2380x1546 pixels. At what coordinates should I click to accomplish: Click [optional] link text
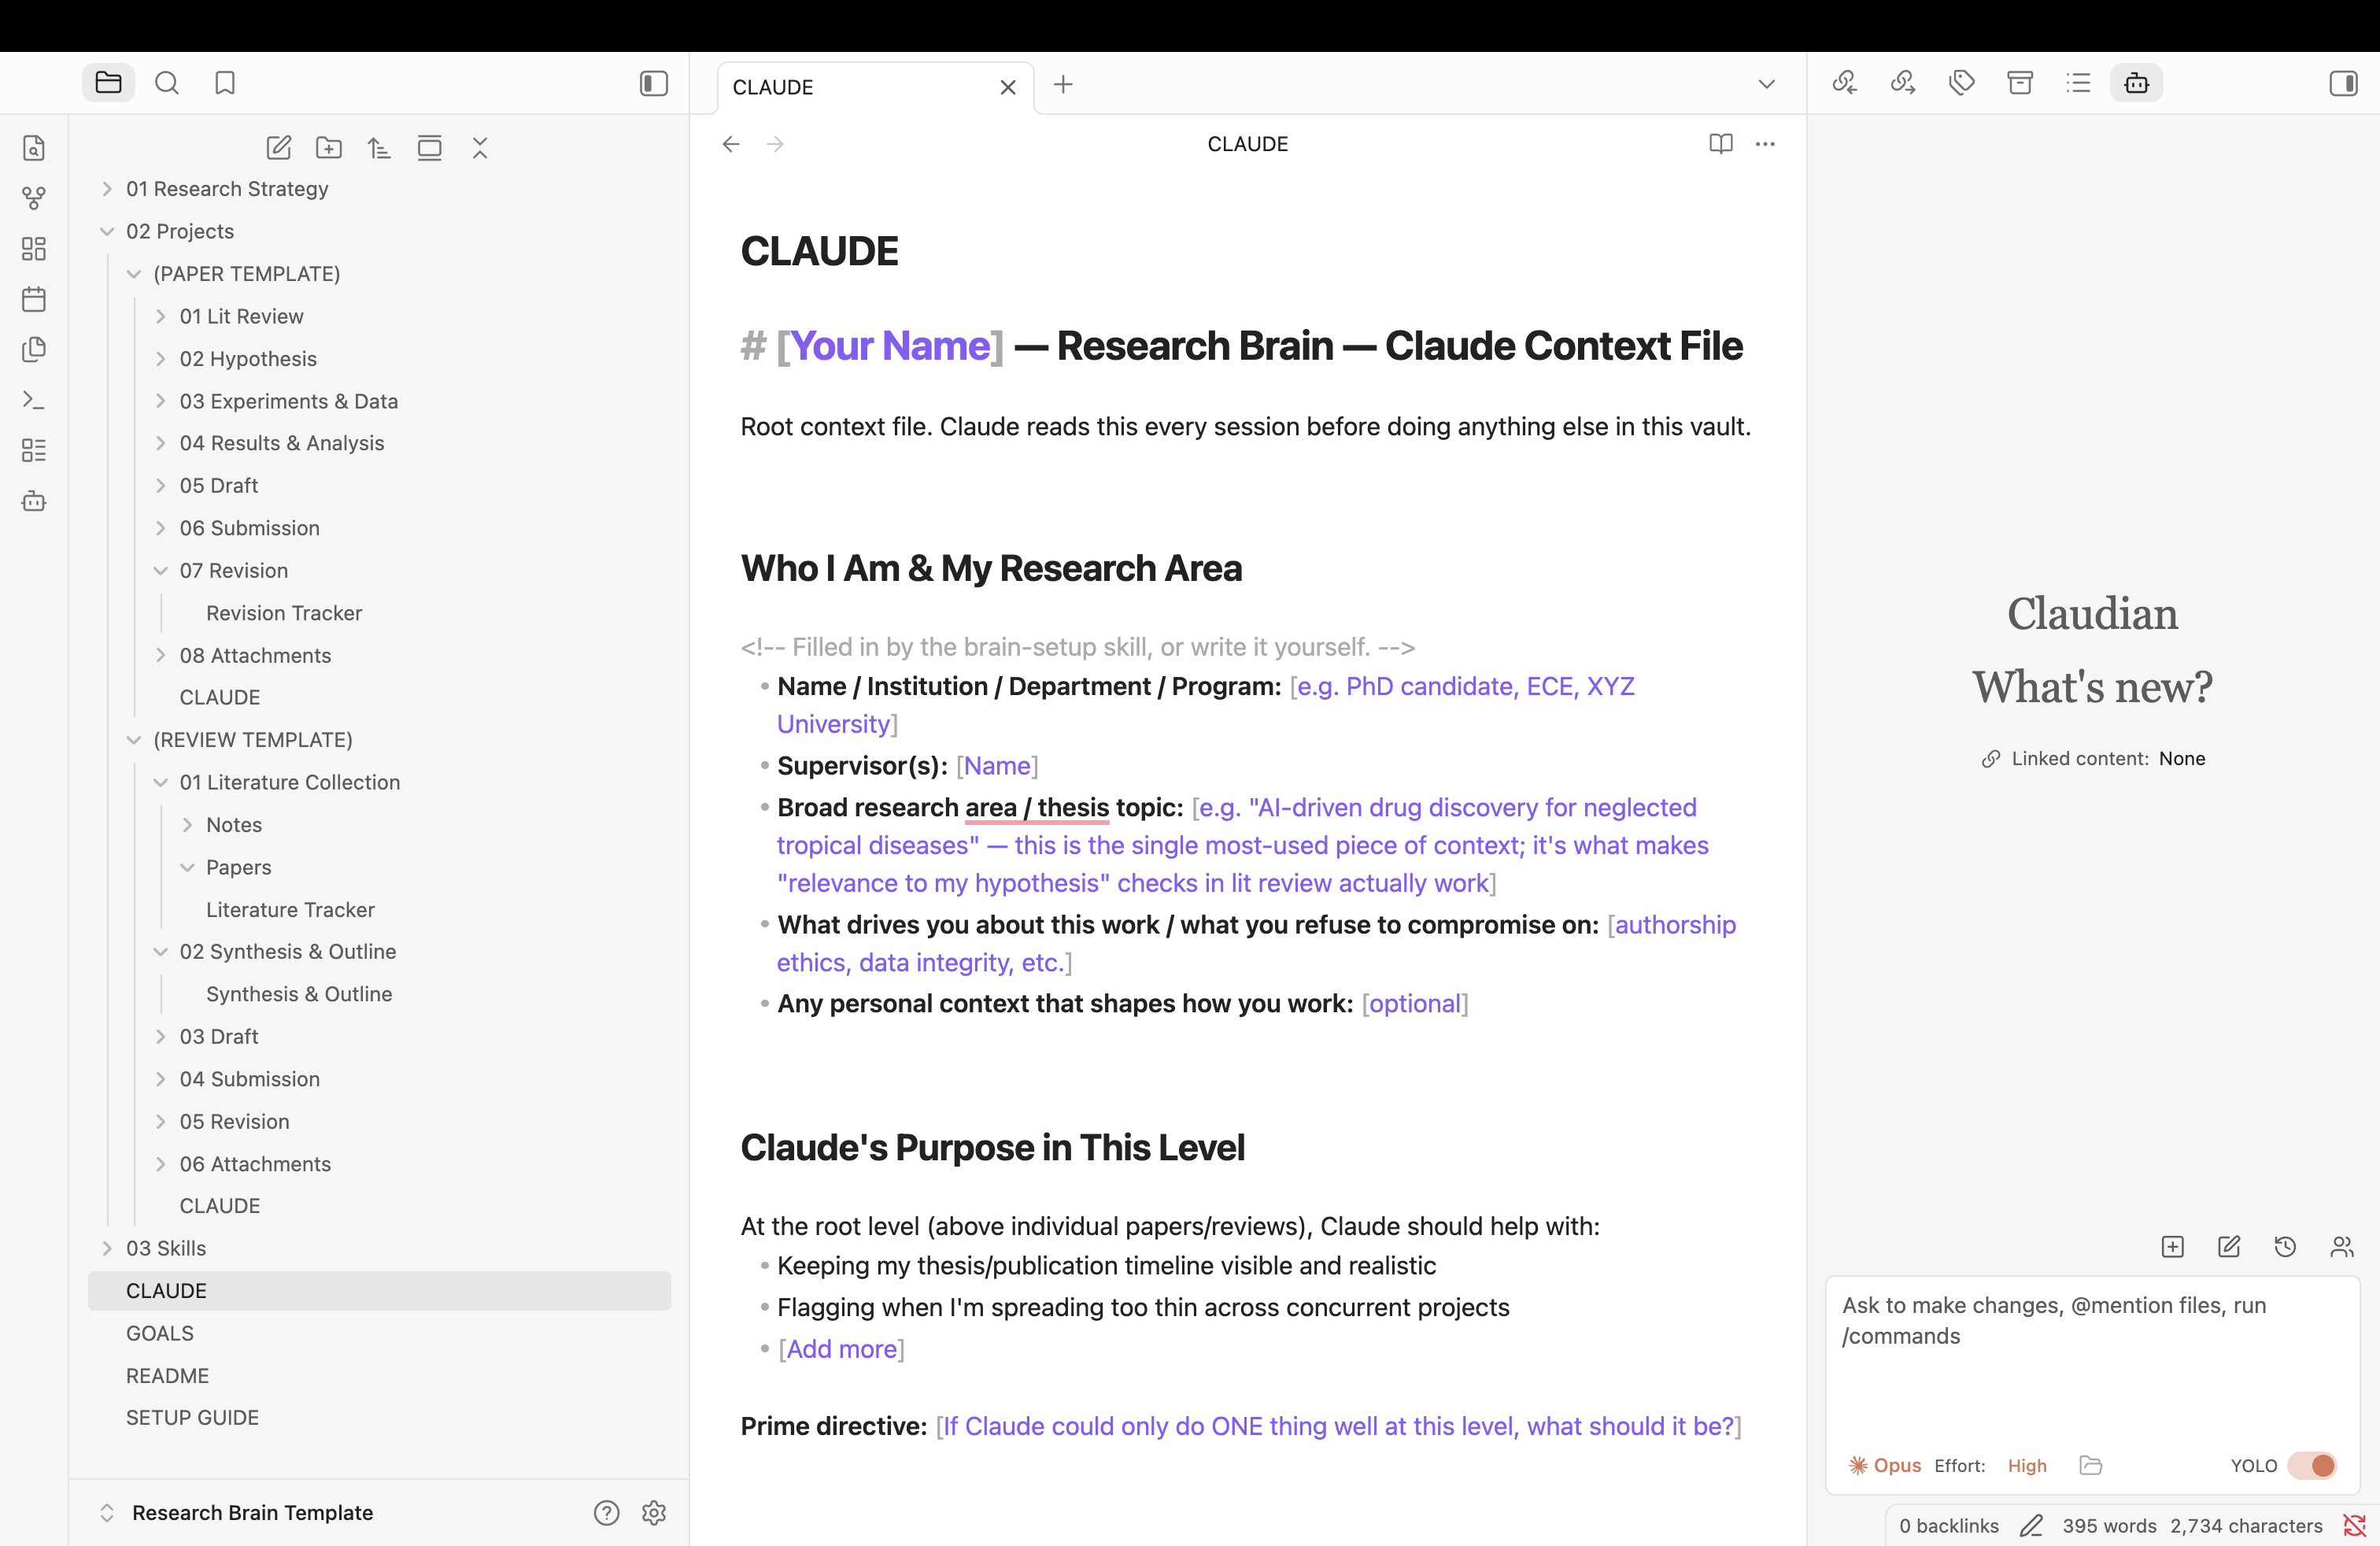coord(1415,1004)
